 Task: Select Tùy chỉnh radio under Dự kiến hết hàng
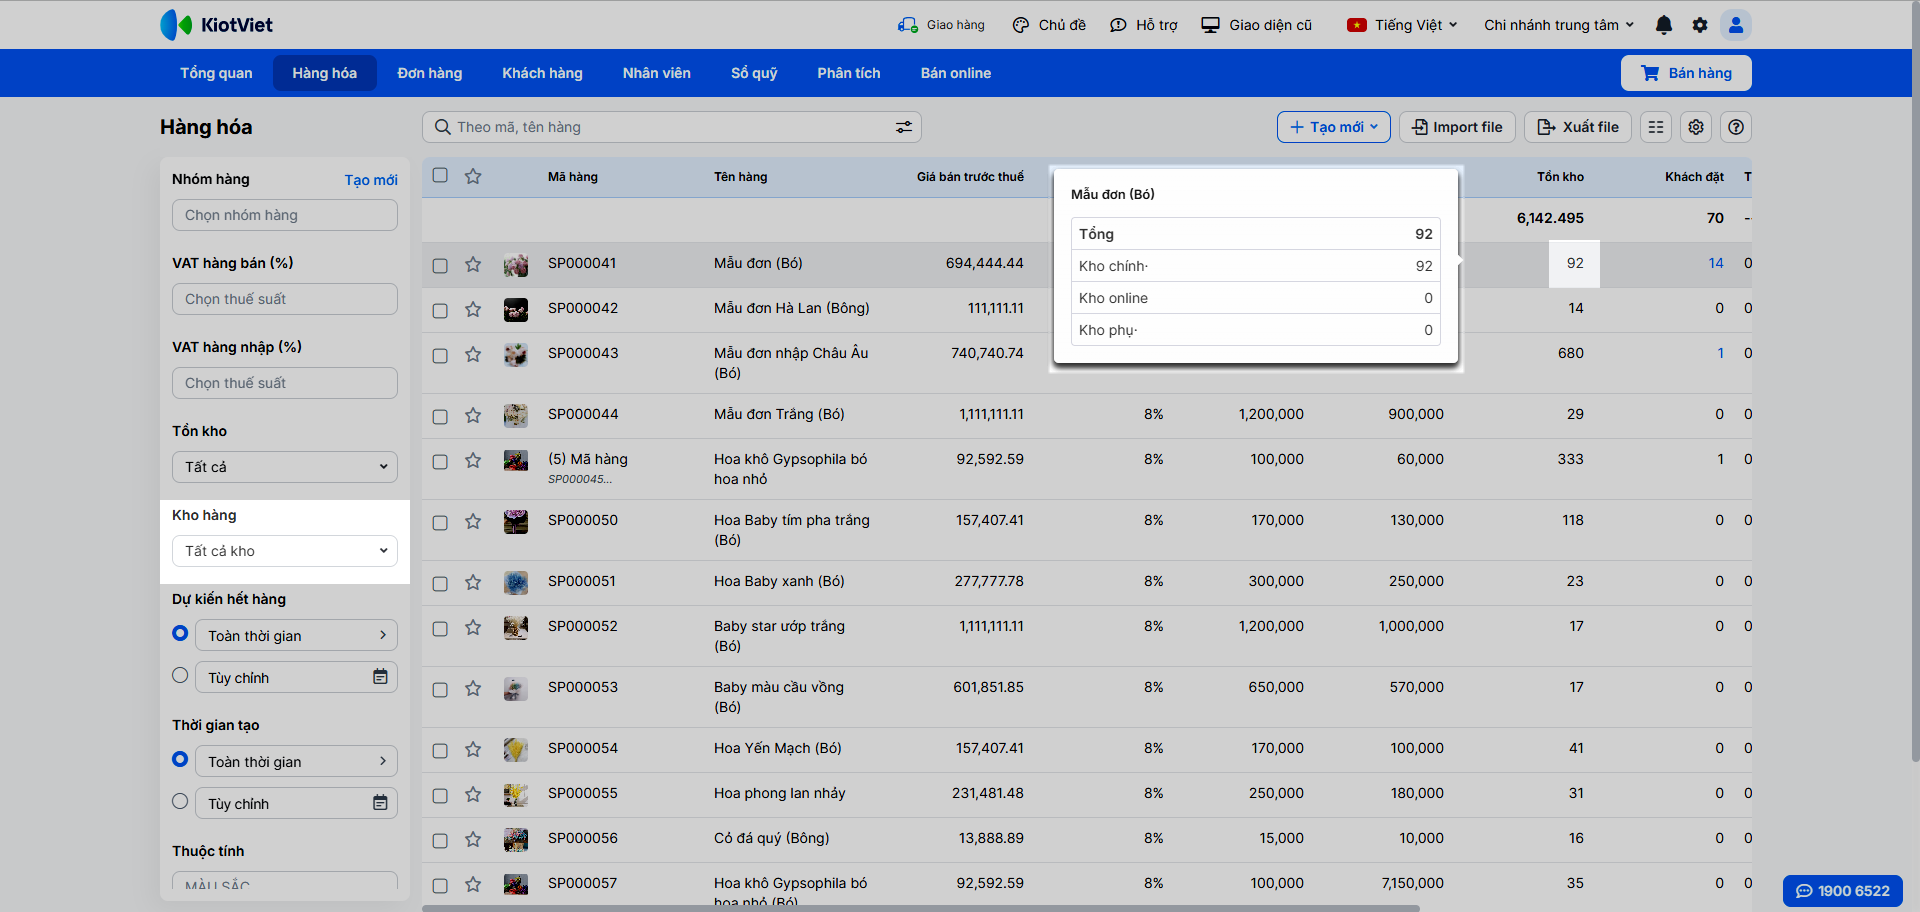180,676
